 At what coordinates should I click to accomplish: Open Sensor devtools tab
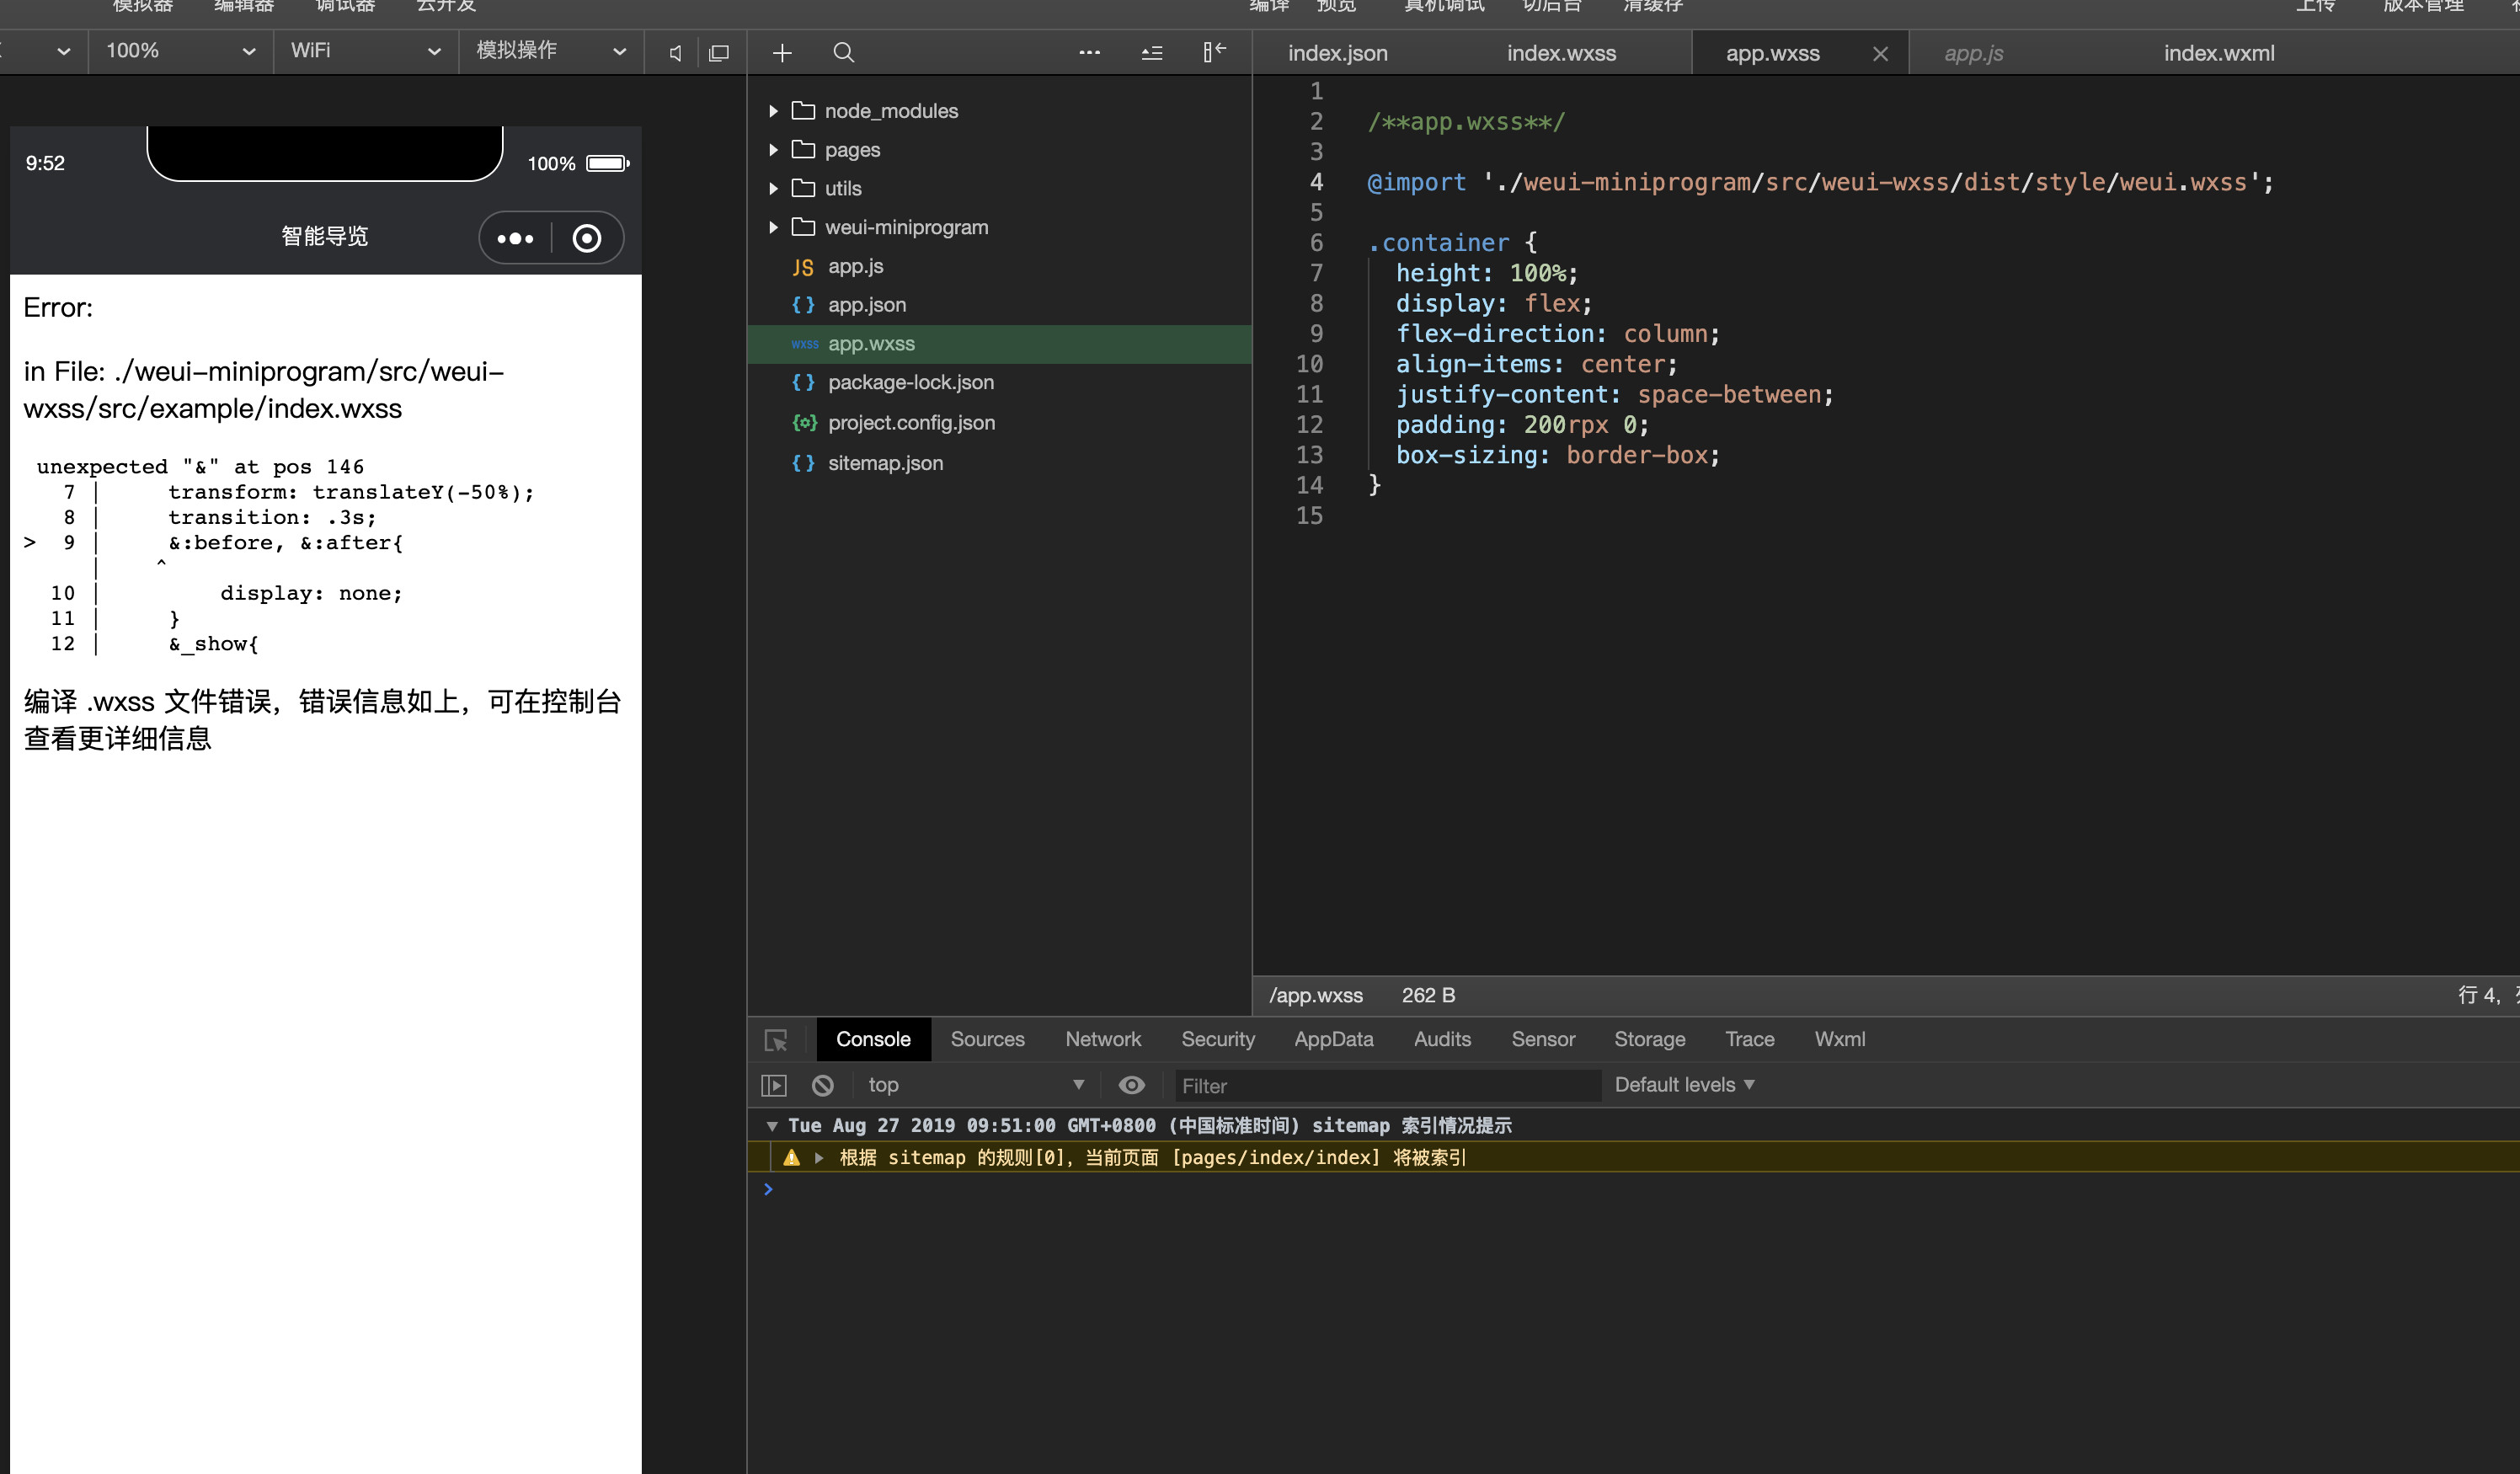[x=1542, y=1039]
